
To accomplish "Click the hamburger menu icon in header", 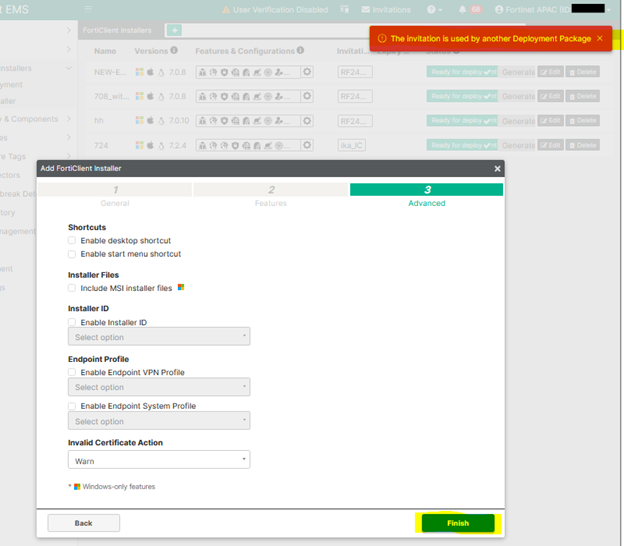I will pyautogui.click(x=88, y=9).
